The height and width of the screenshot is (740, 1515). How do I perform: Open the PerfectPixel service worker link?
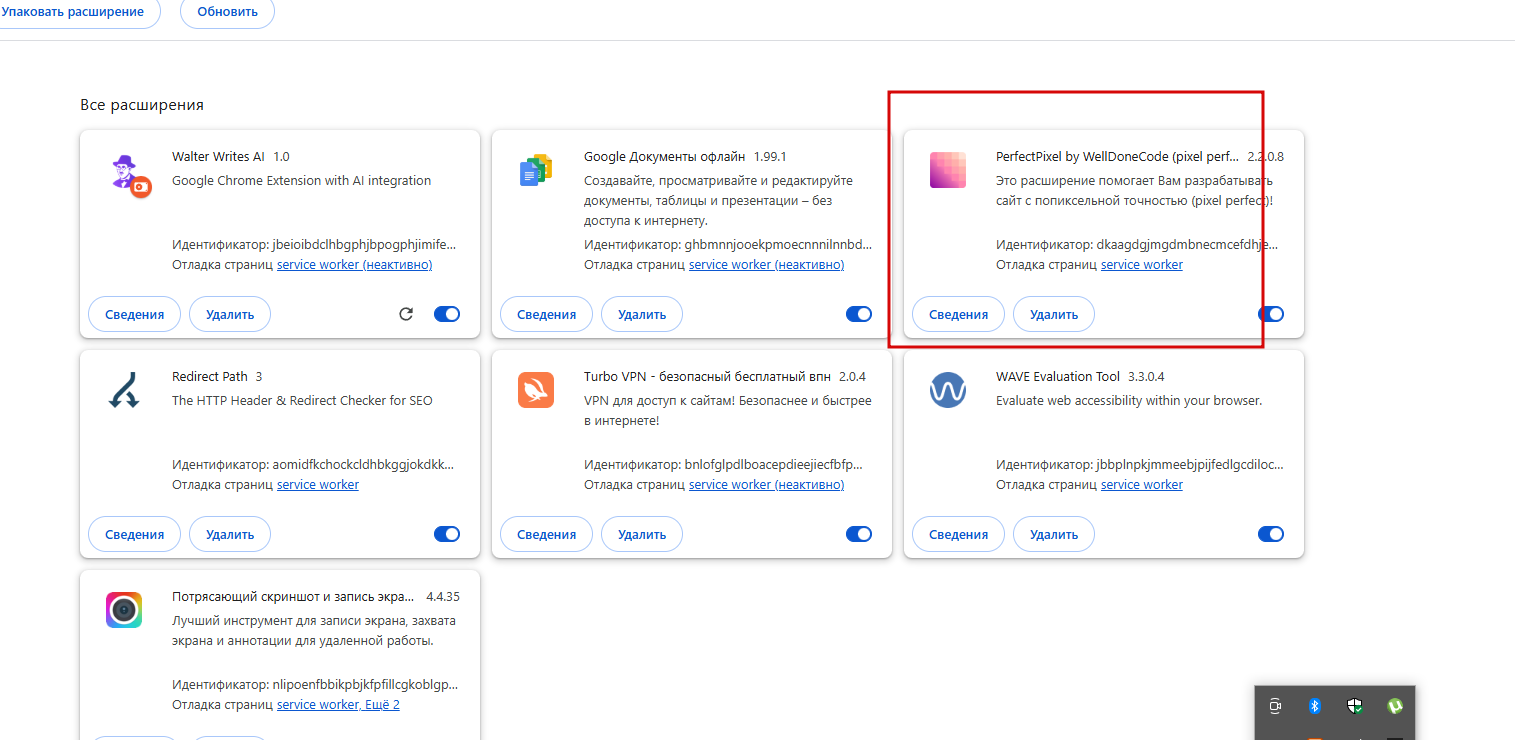click(x=1142, y=265)
